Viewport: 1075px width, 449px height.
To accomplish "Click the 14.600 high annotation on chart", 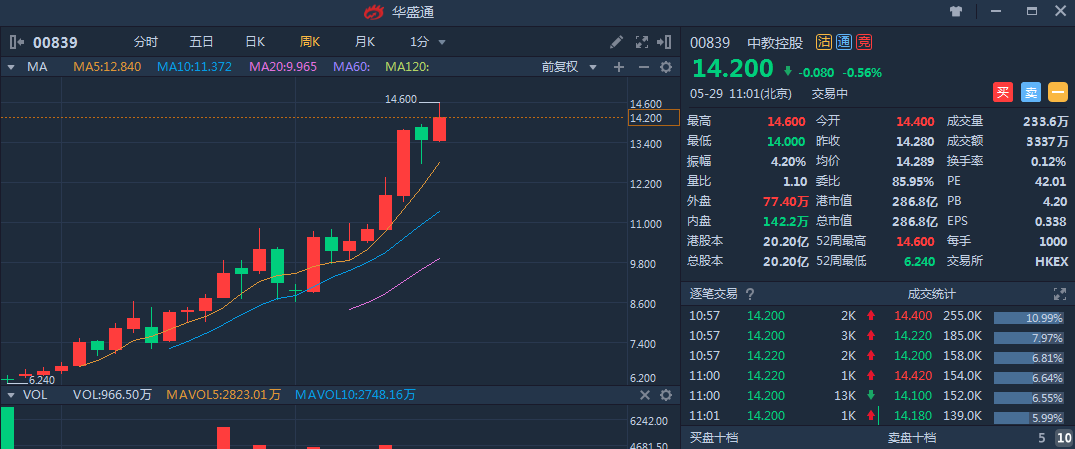I will (x=401, y=99).
